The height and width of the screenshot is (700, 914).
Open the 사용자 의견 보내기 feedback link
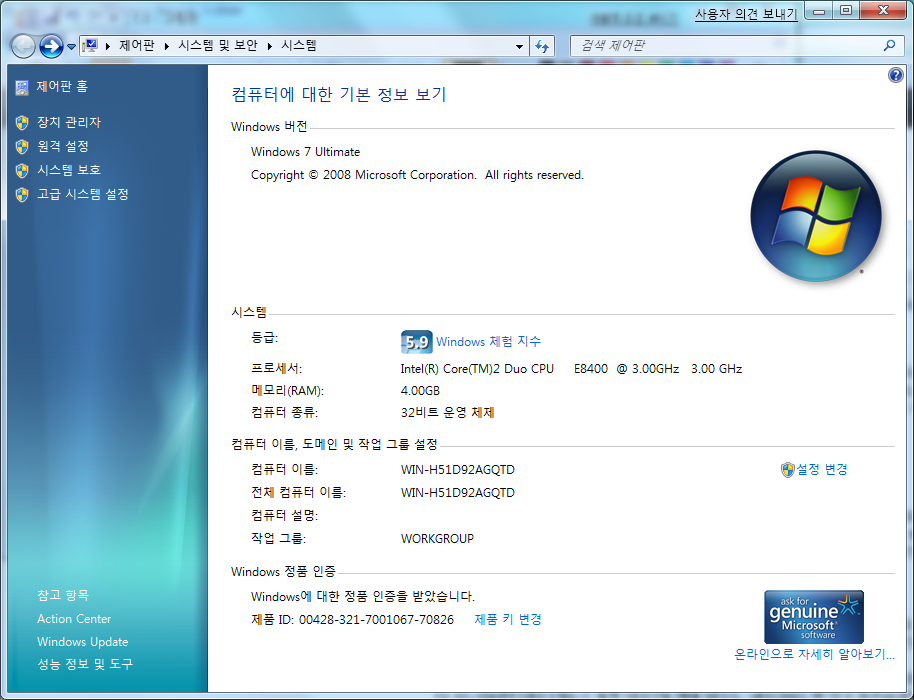[x=746, y=15]
